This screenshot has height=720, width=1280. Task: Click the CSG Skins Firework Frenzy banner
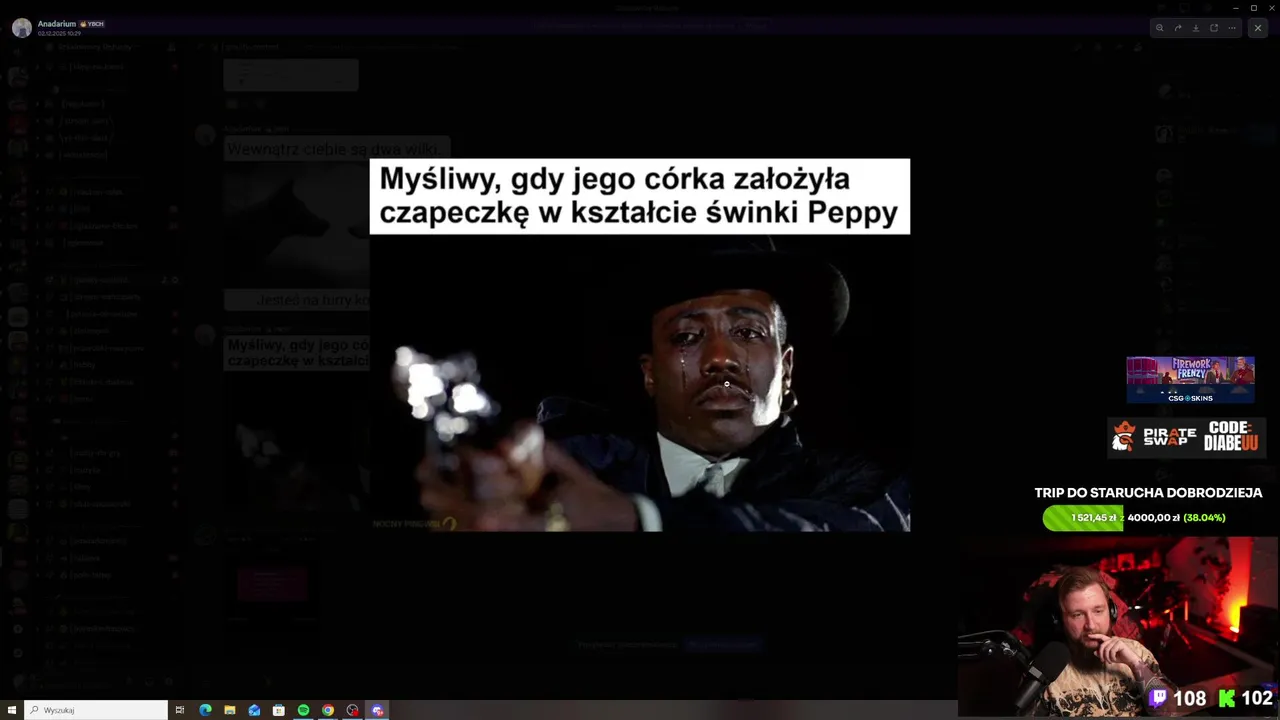(1190, 380)
